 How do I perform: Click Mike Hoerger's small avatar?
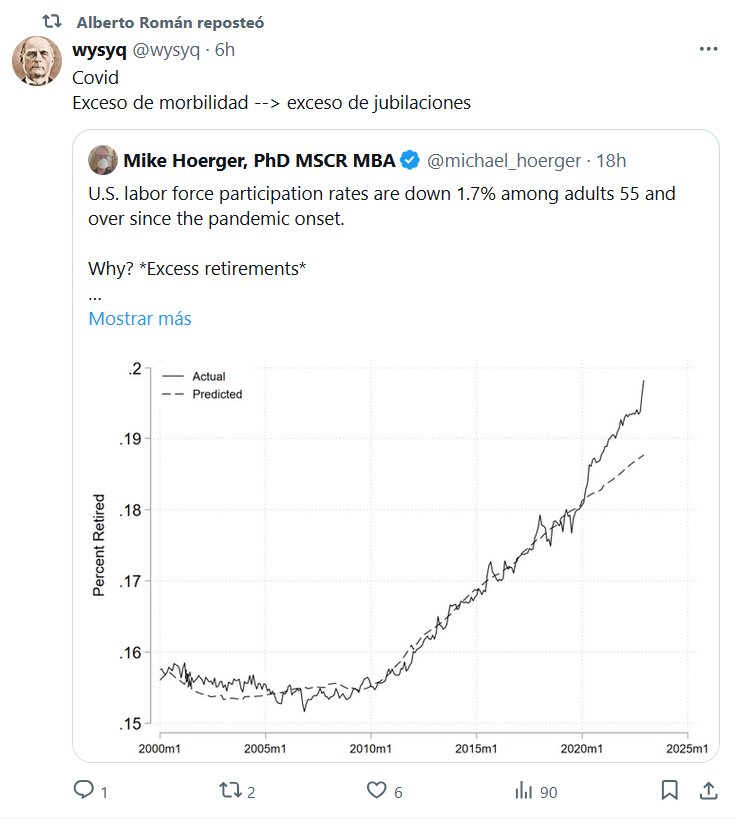click(x=102, y=160)
